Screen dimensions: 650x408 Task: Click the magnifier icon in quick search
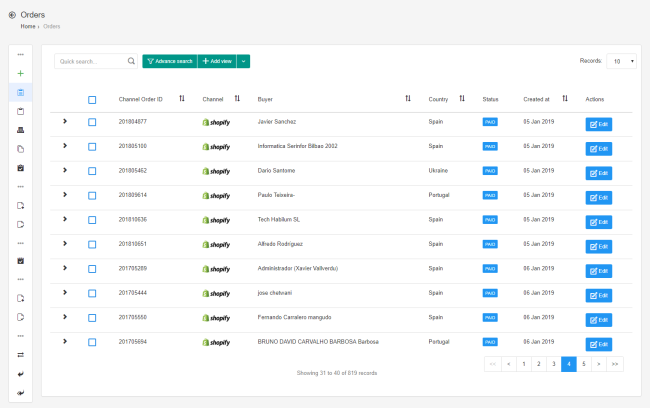coord(131,61)
